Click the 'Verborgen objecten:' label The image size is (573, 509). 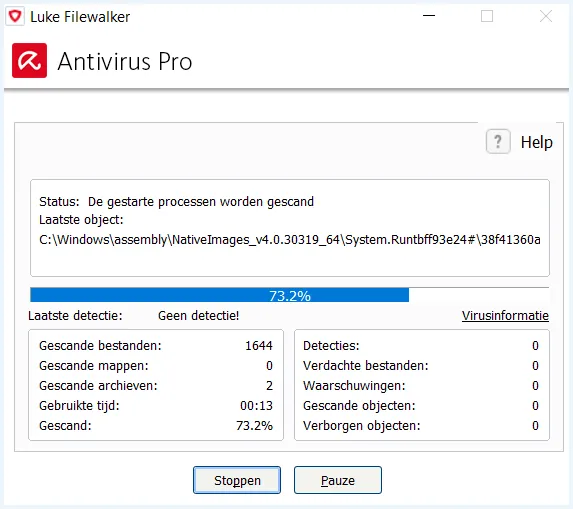coord(362,426)
